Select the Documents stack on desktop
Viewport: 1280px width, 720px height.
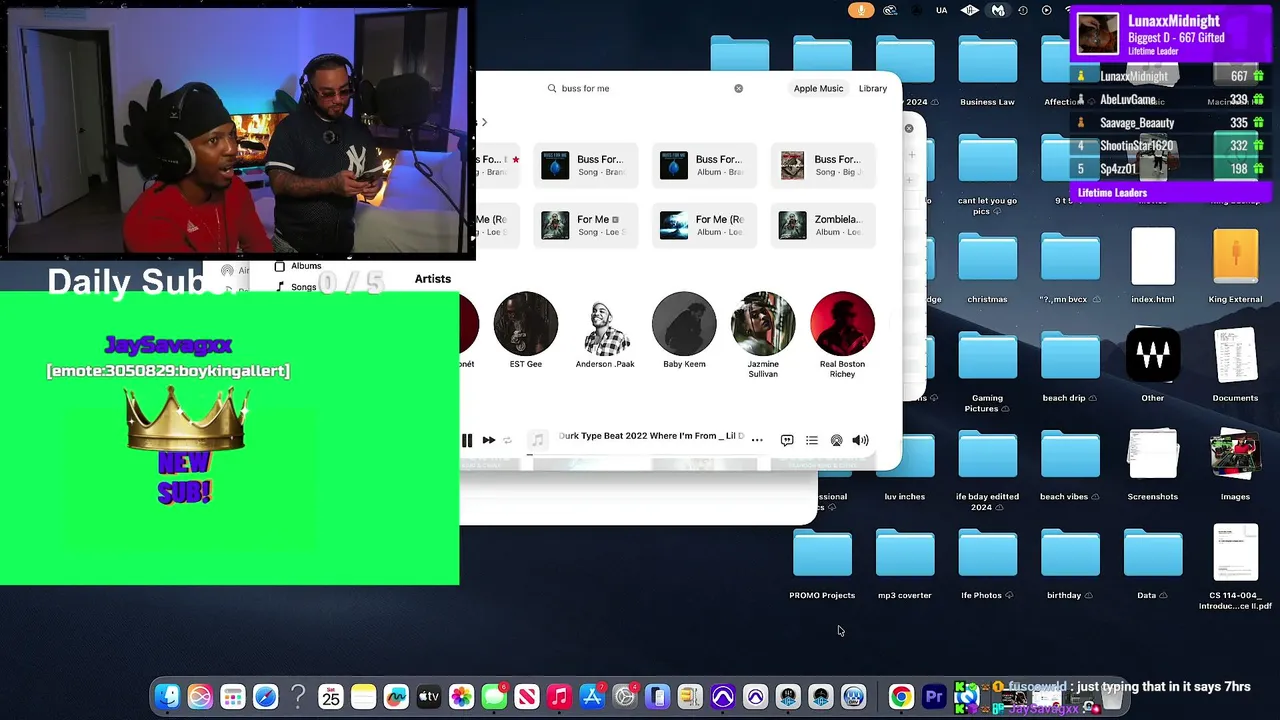click(1235, 365)
